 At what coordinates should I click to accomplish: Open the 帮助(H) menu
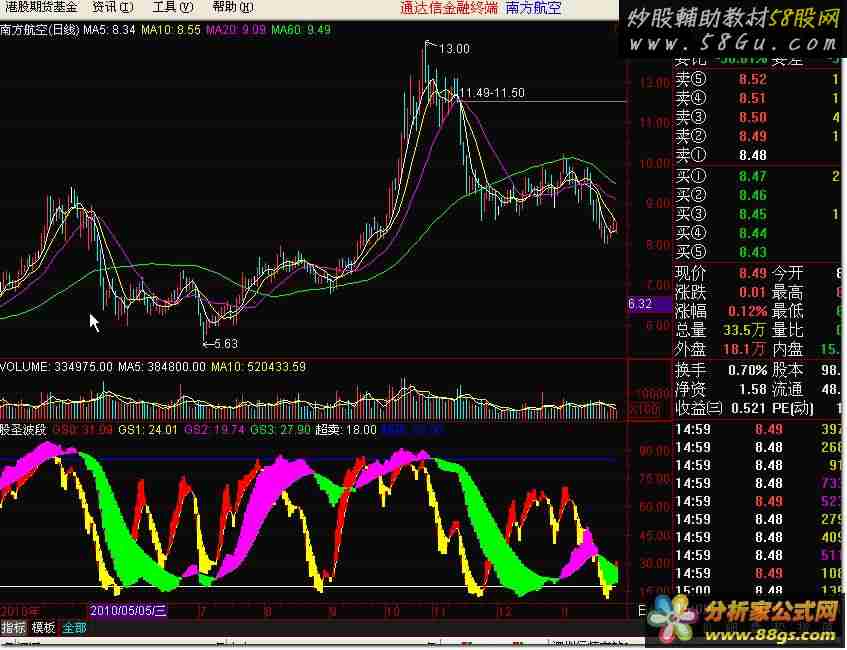coord(233,8)
